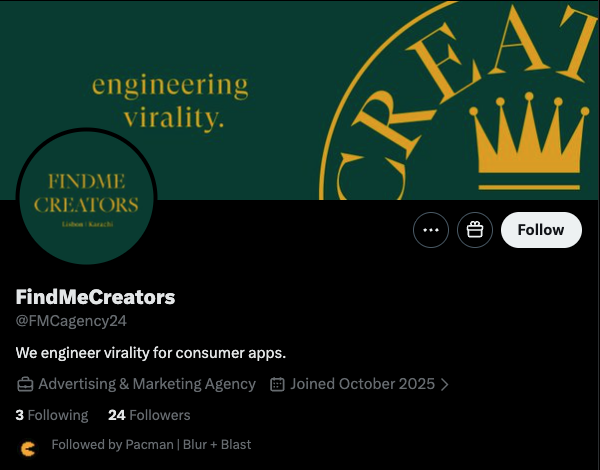Click the gold crown graphic in banner
This screenshot has height=470, width=600.
coord(531,140)
